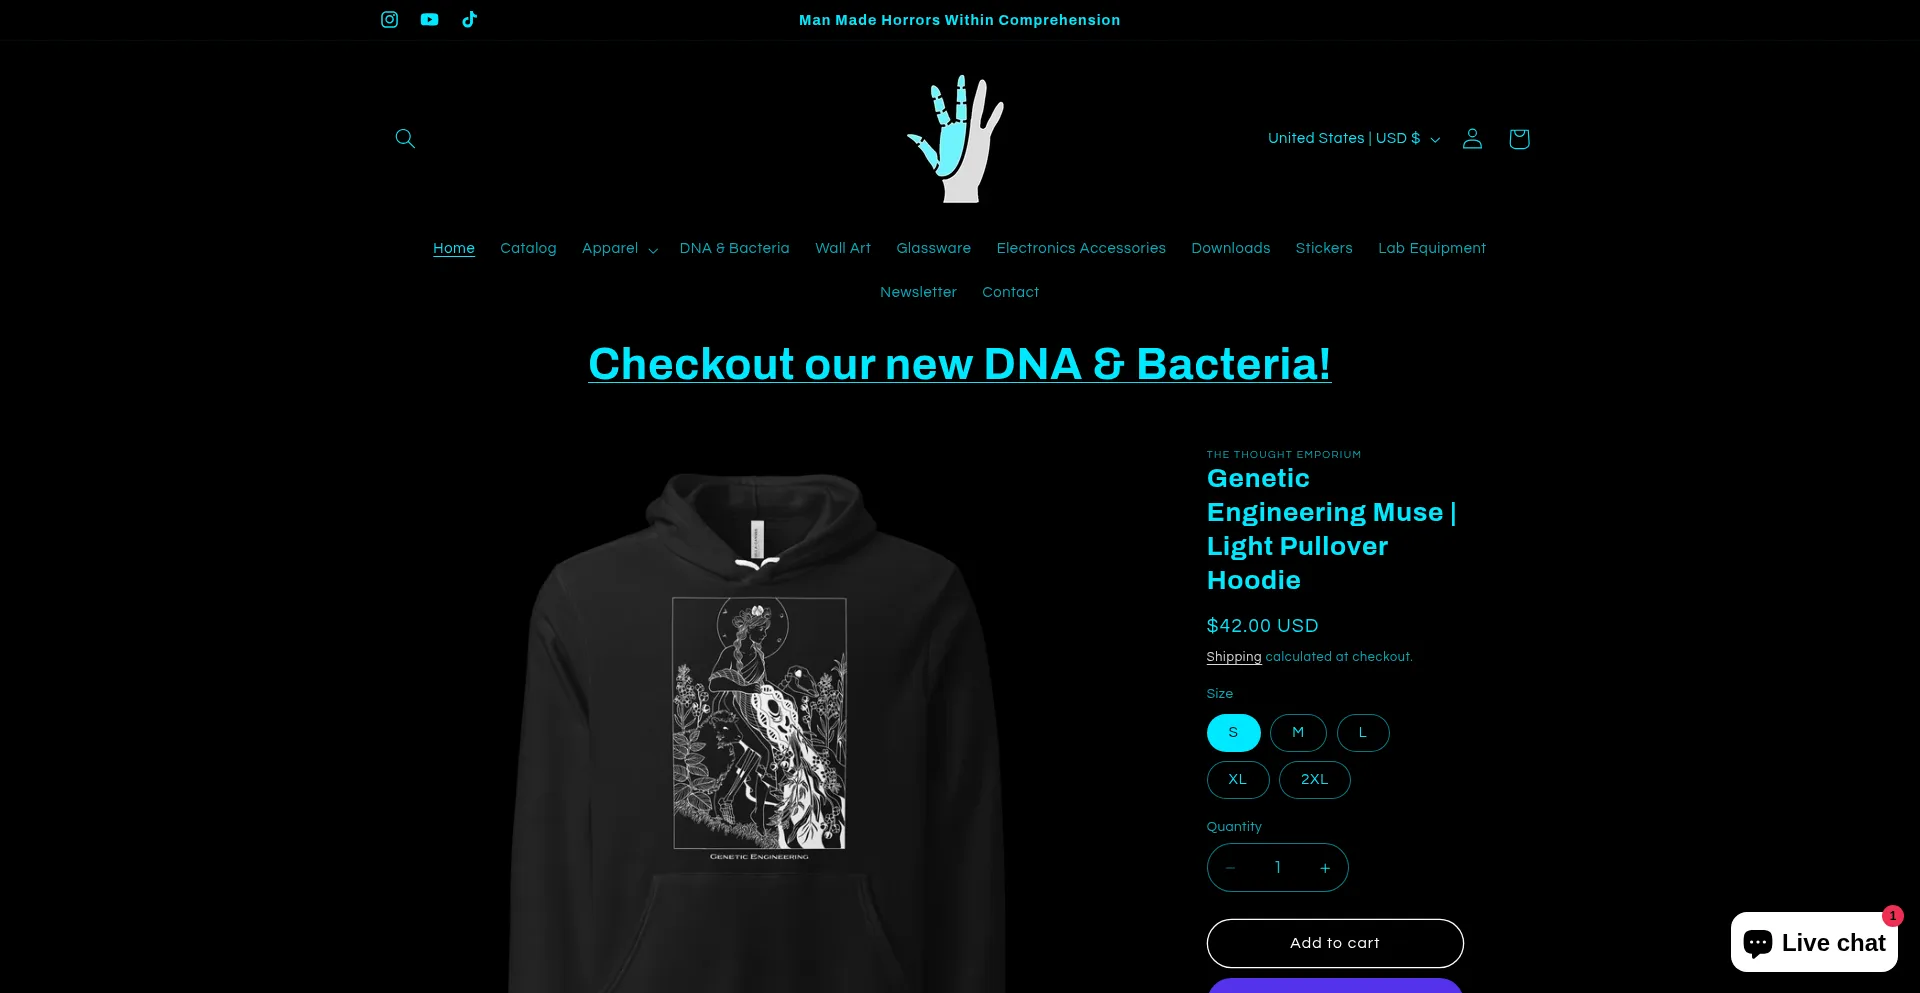Open the search magnifier icon
Viewport: 1920px width, 993px height.
pos(405,139)
